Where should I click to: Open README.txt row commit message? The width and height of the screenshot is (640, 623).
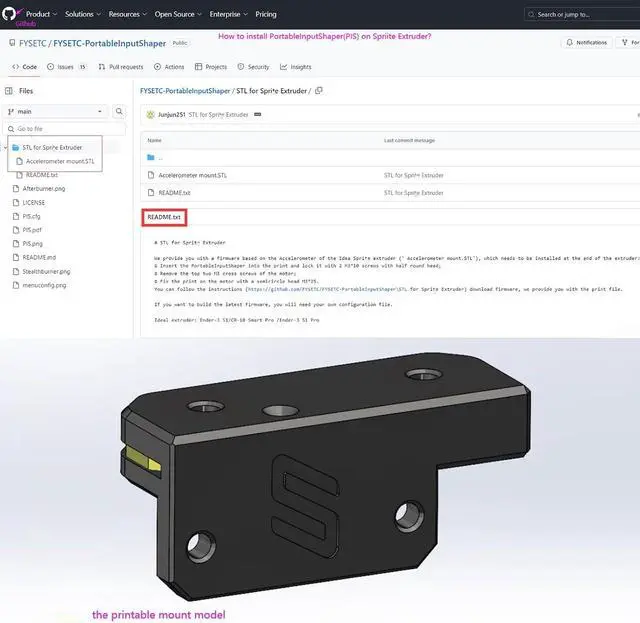[x=413, y=193]
